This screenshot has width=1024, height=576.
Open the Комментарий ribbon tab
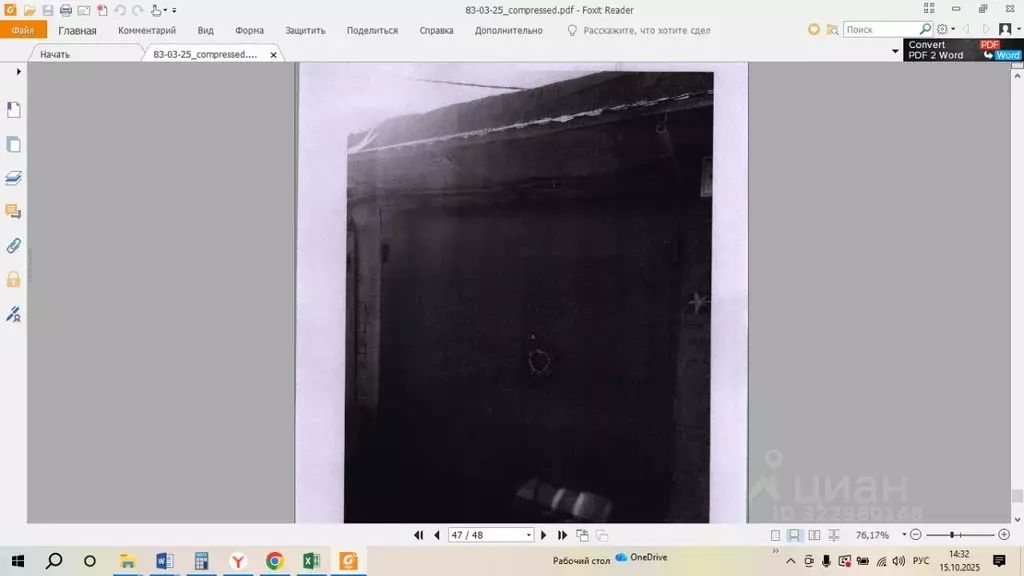pyautogui.click(x=147, y=30)
